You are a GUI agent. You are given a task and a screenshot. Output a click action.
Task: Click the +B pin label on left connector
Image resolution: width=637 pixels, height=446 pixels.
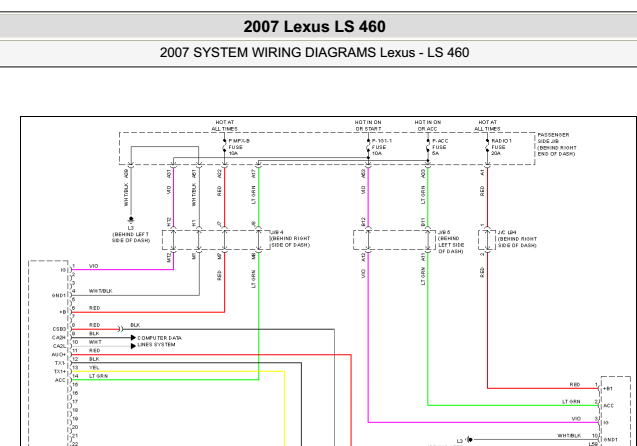click(x=62, y=312)
